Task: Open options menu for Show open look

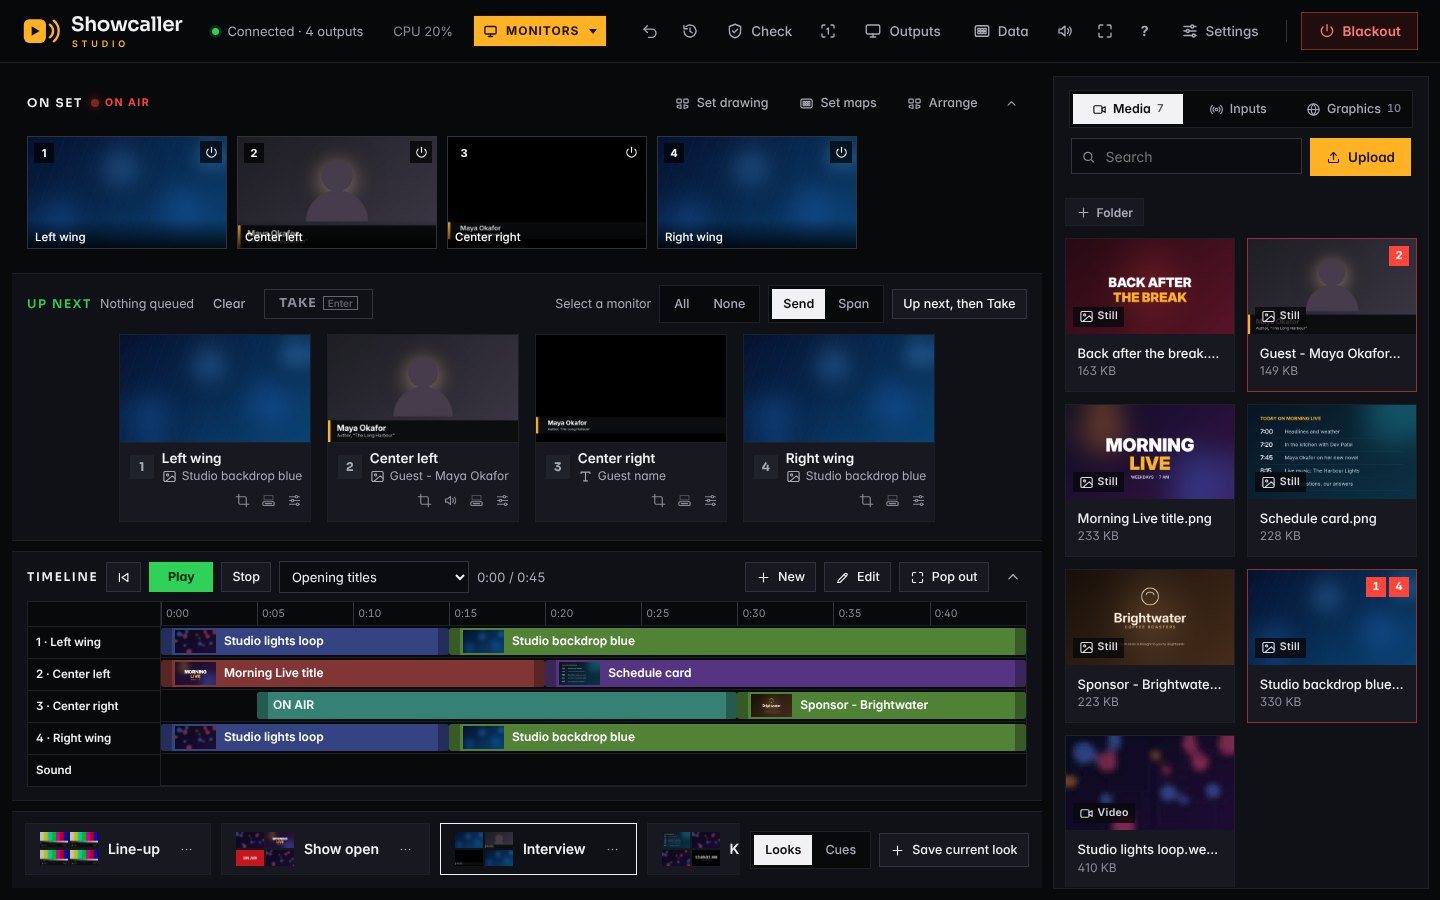Action: tap(406, 849)
